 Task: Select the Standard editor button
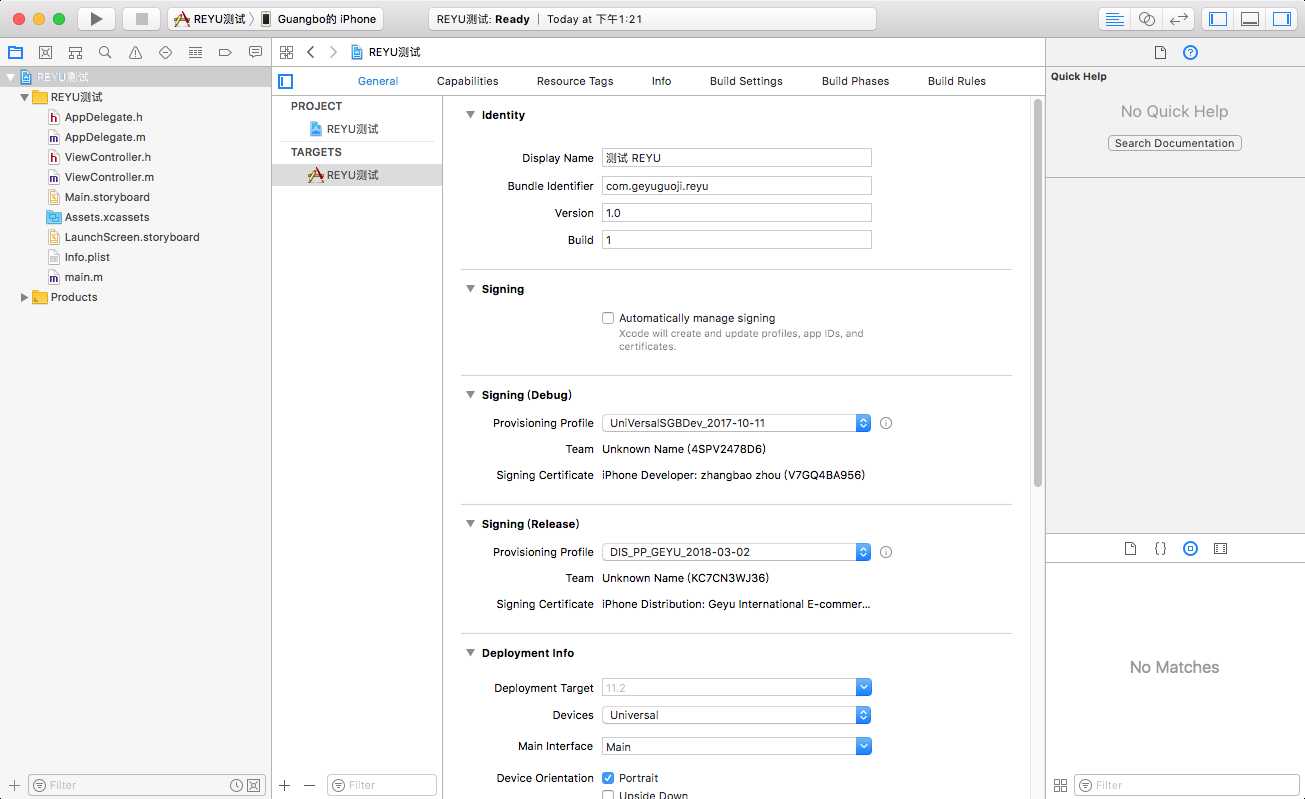(1114, 19)
